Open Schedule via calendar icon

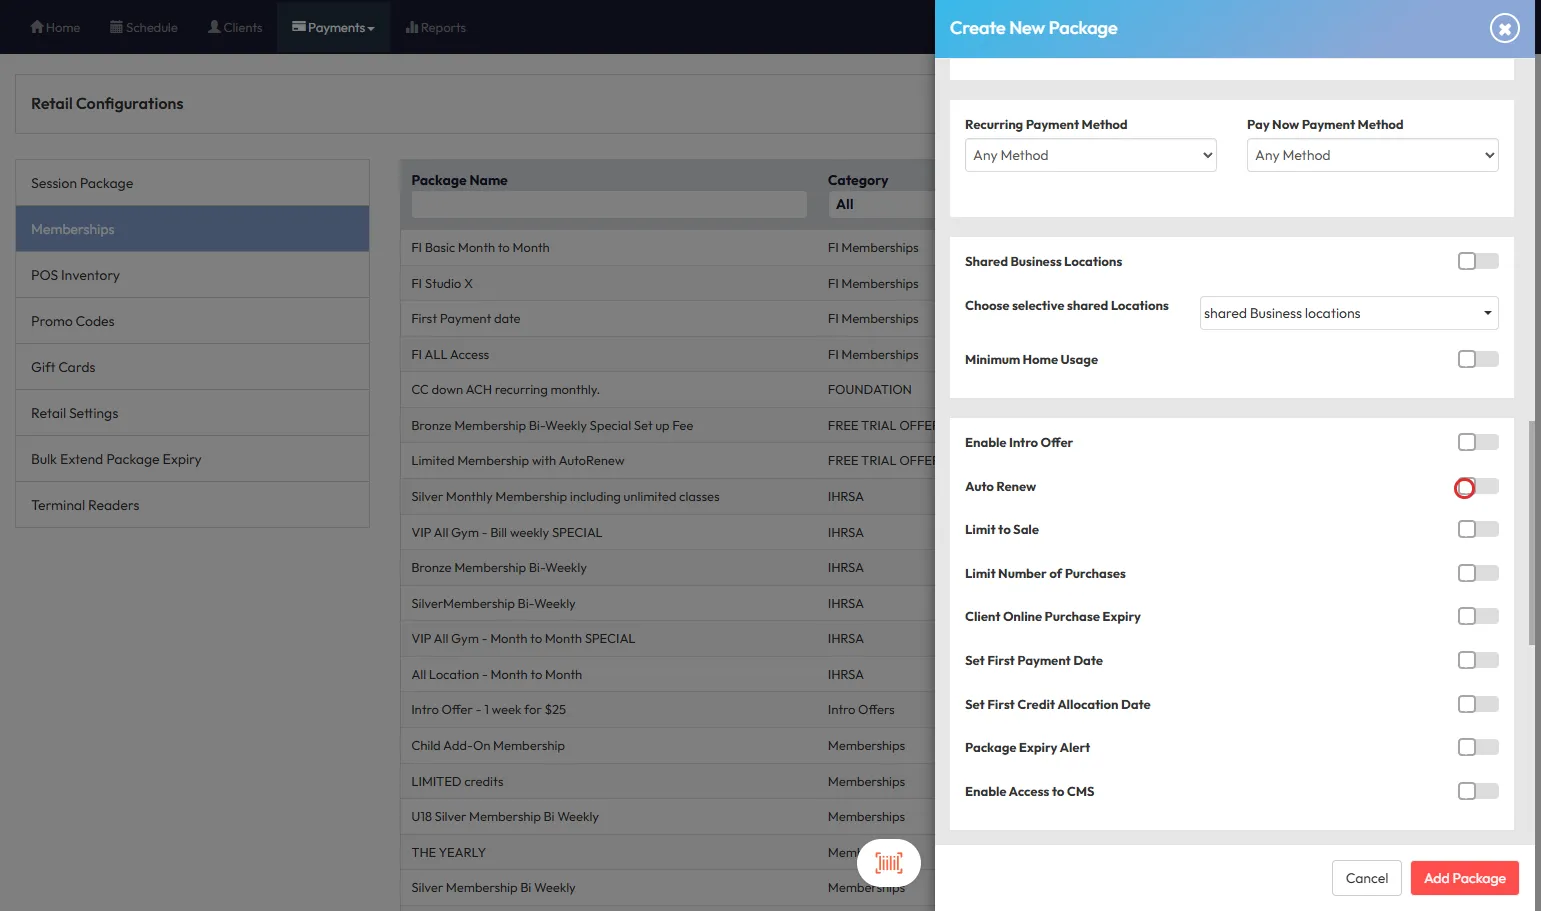[116, 27]
